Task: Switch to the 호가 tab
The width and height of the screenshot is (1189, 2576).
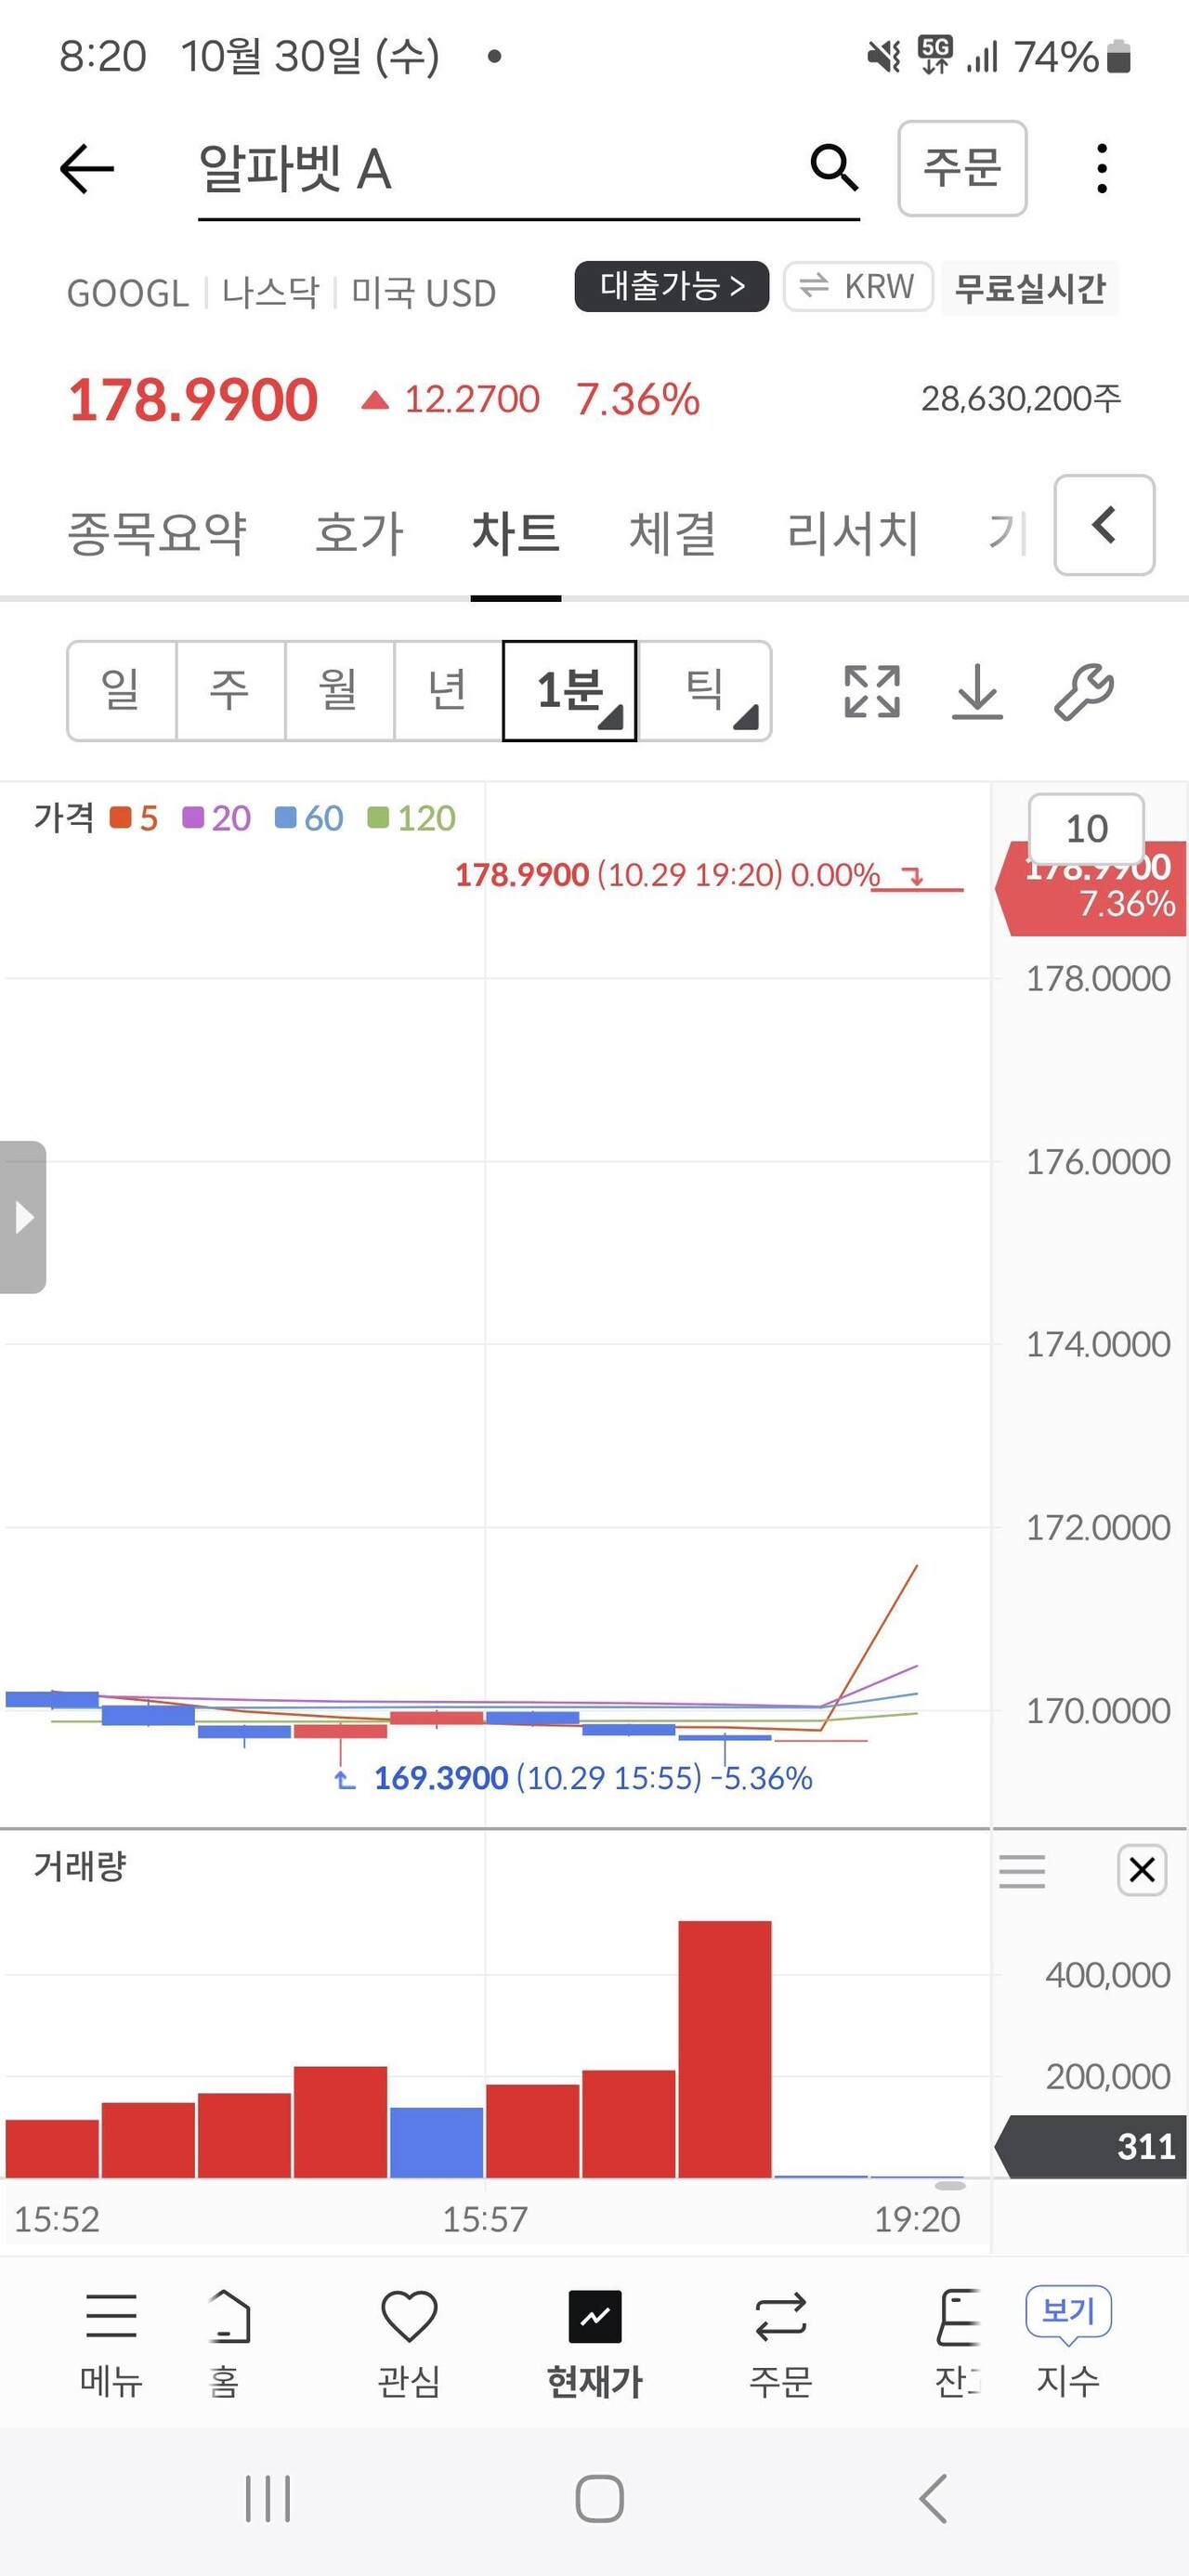Action: [x=359, y=532]
